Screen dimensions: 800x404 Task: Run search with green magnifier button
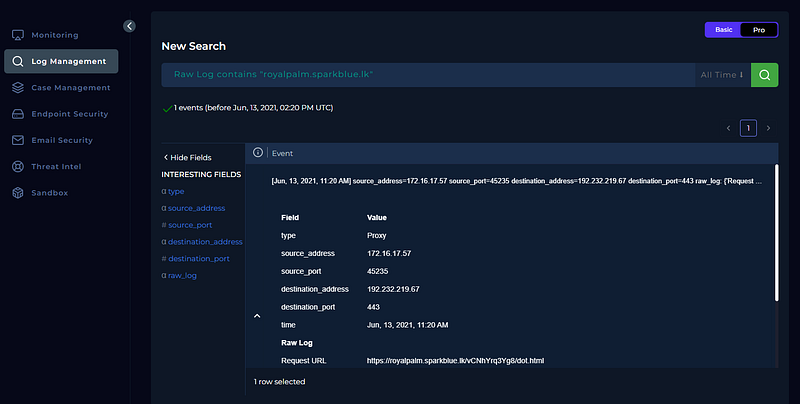(764, 75)
